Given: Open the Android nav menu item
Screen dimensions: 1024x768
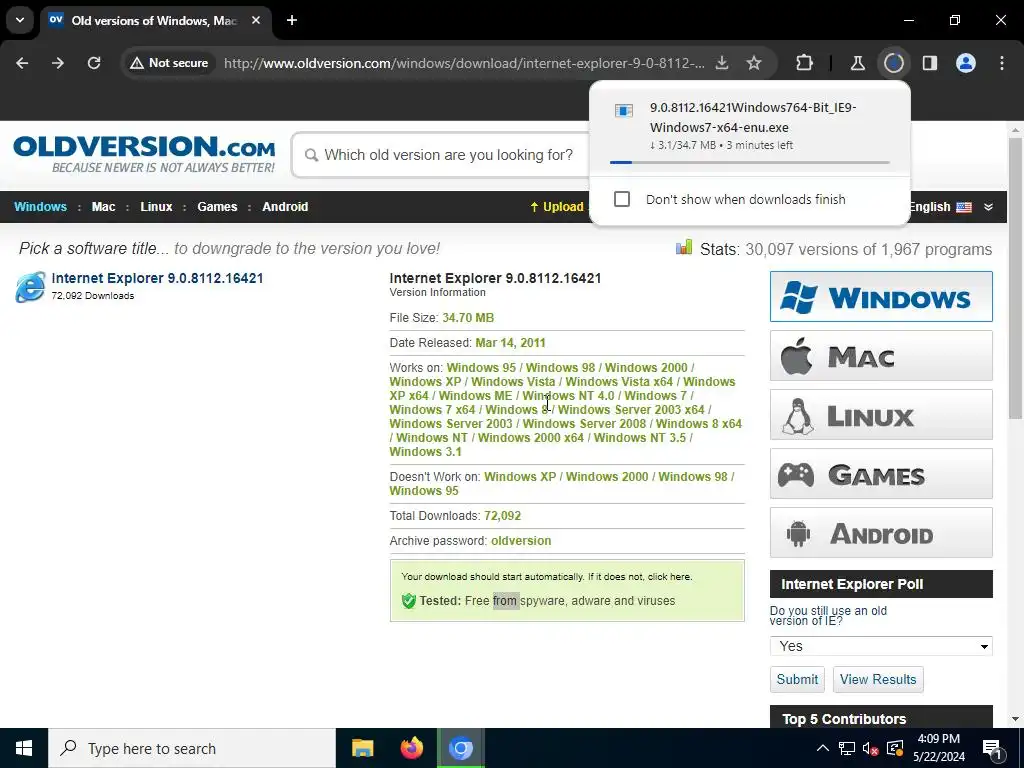Looking at the screenshot, I should click(285, 207).
